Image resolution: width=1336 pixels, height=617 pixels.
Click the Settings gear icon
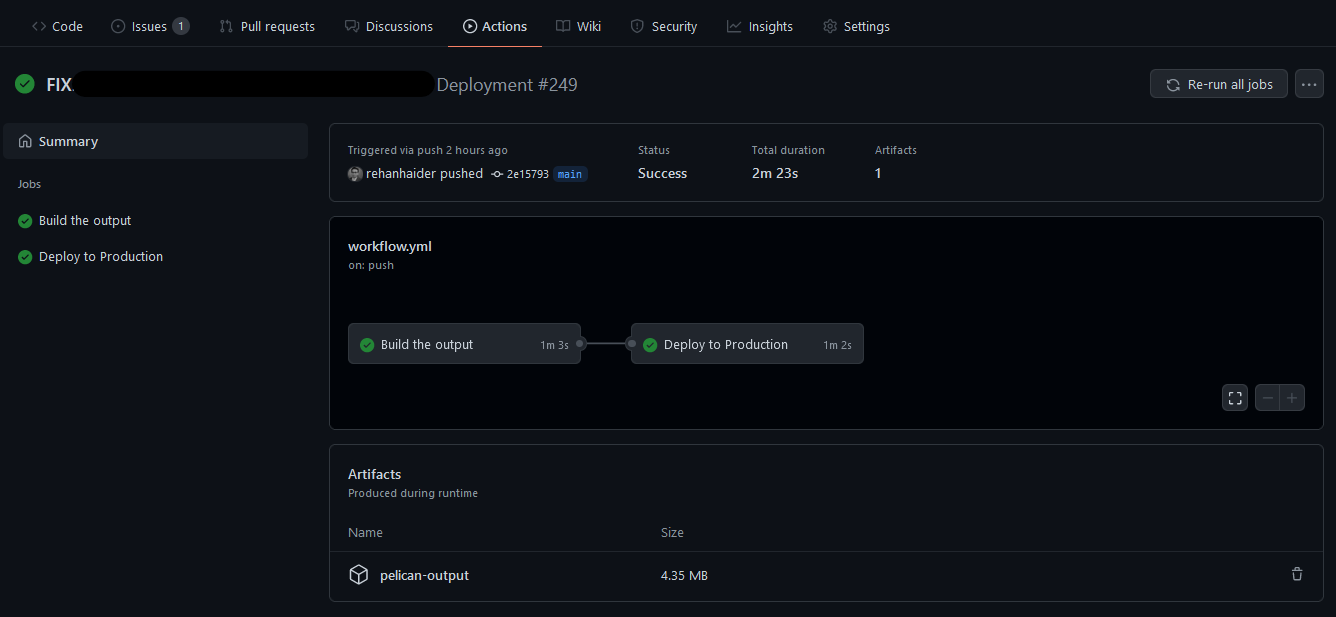point(829,26)
